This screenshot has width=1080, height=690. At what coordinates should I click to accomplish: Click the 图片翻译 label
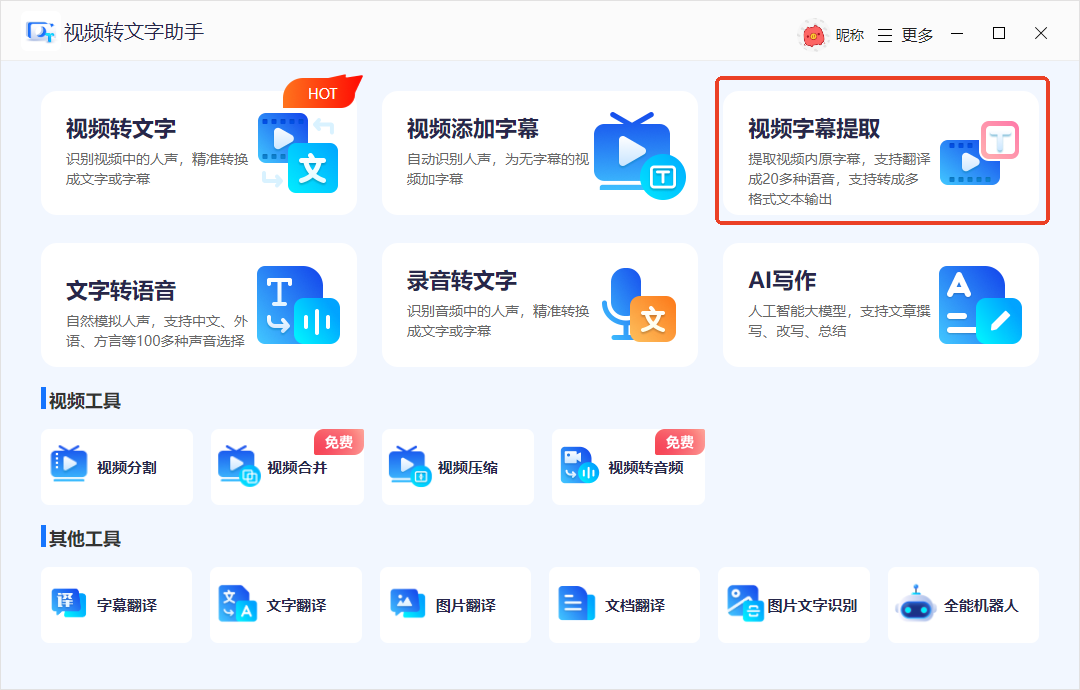pyautogui.click(x=466, y=605)
